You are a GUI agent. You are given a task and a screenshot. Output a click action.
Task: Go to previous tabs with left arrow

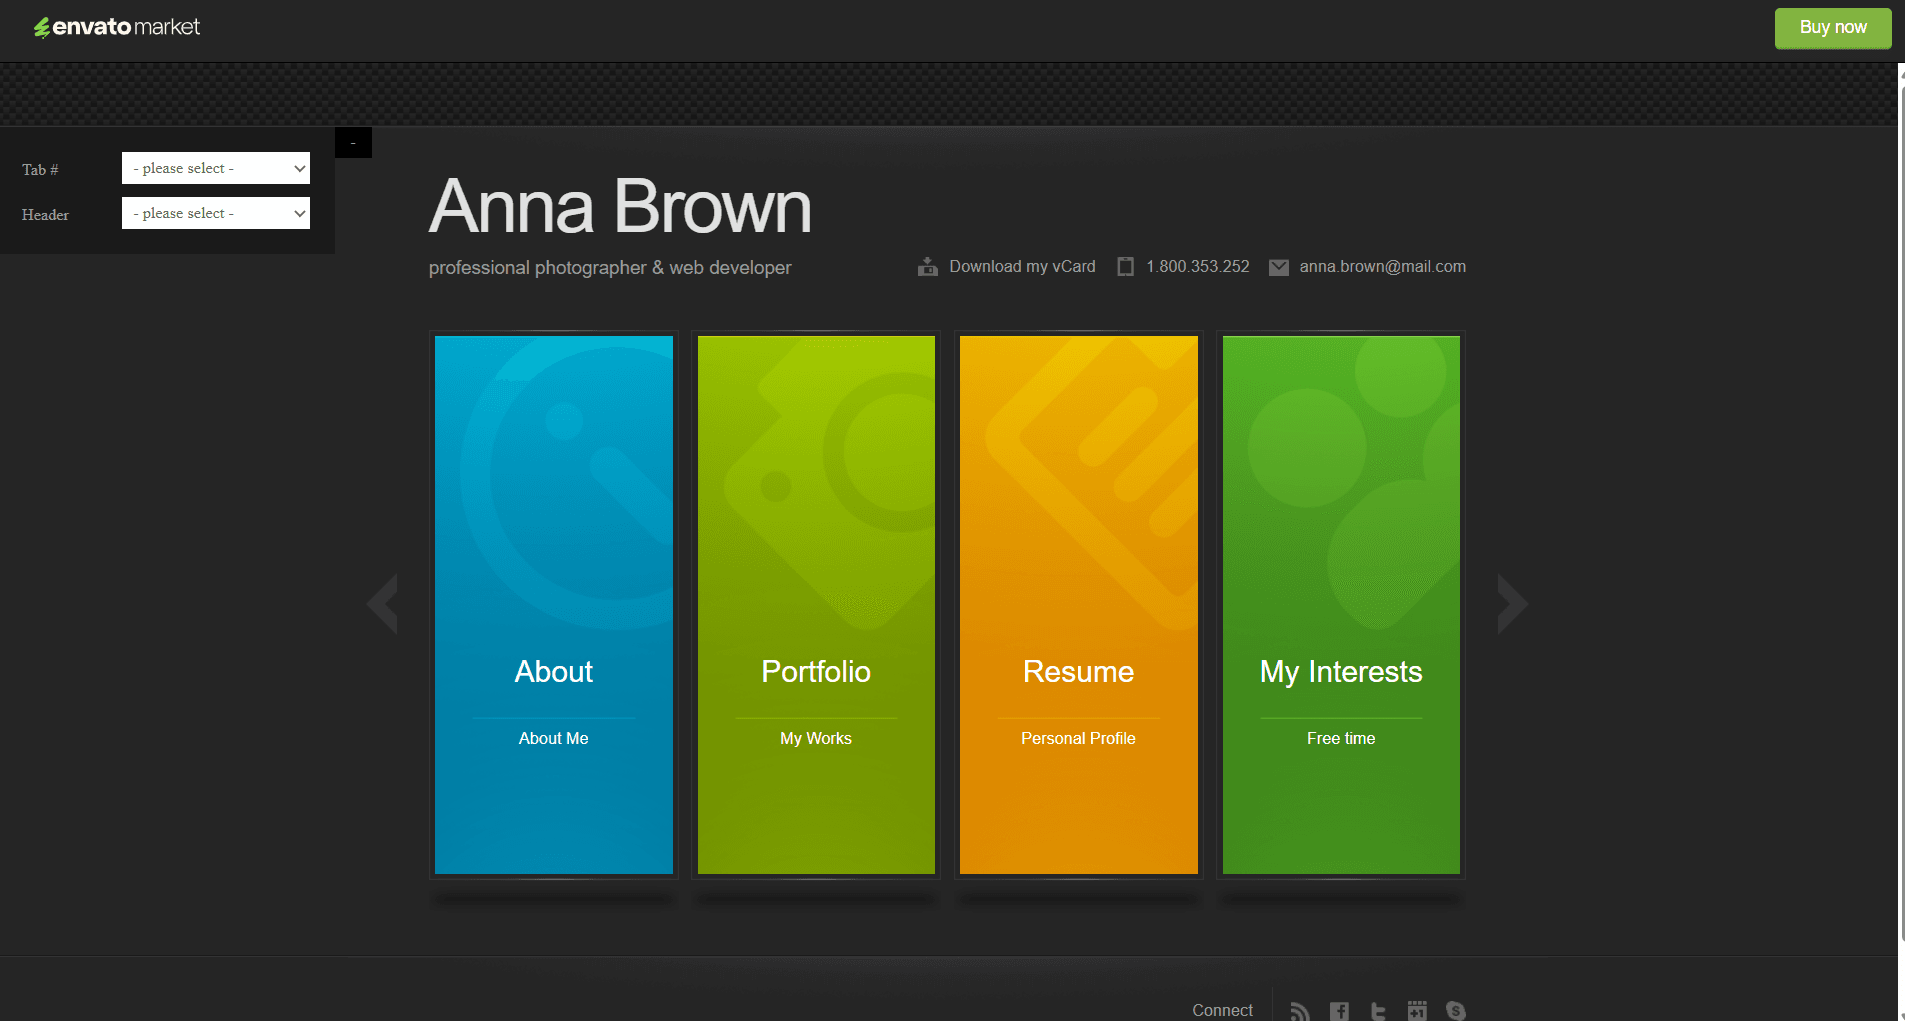(x=383, y=604)
